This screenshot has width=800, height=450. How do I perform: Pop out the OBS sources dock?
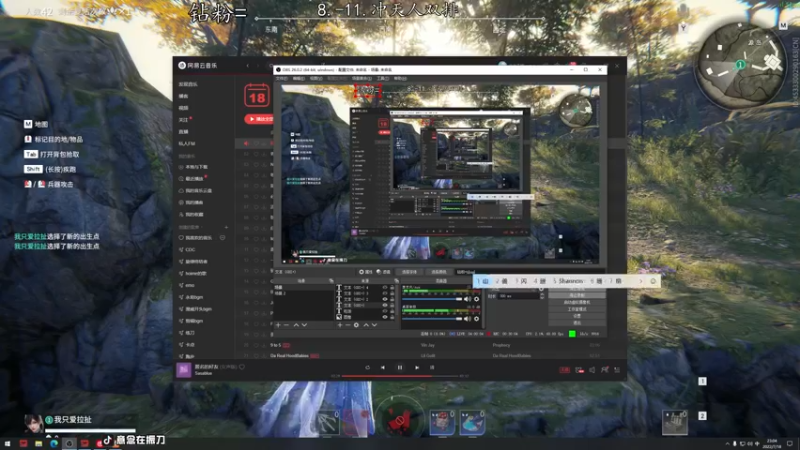pyautogui.click(x=396, y=281)
